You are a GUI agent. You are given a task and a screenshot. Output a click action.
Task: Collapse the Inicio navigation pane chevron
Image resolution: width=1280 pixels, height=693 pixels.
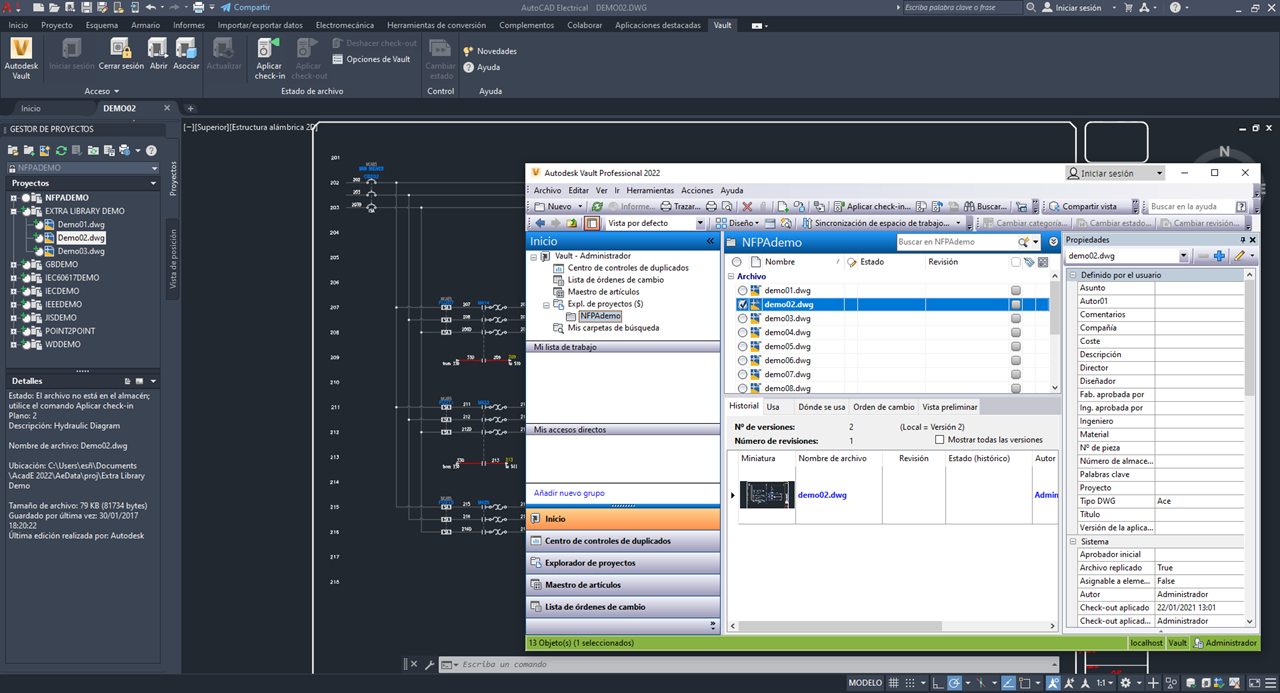711,241
